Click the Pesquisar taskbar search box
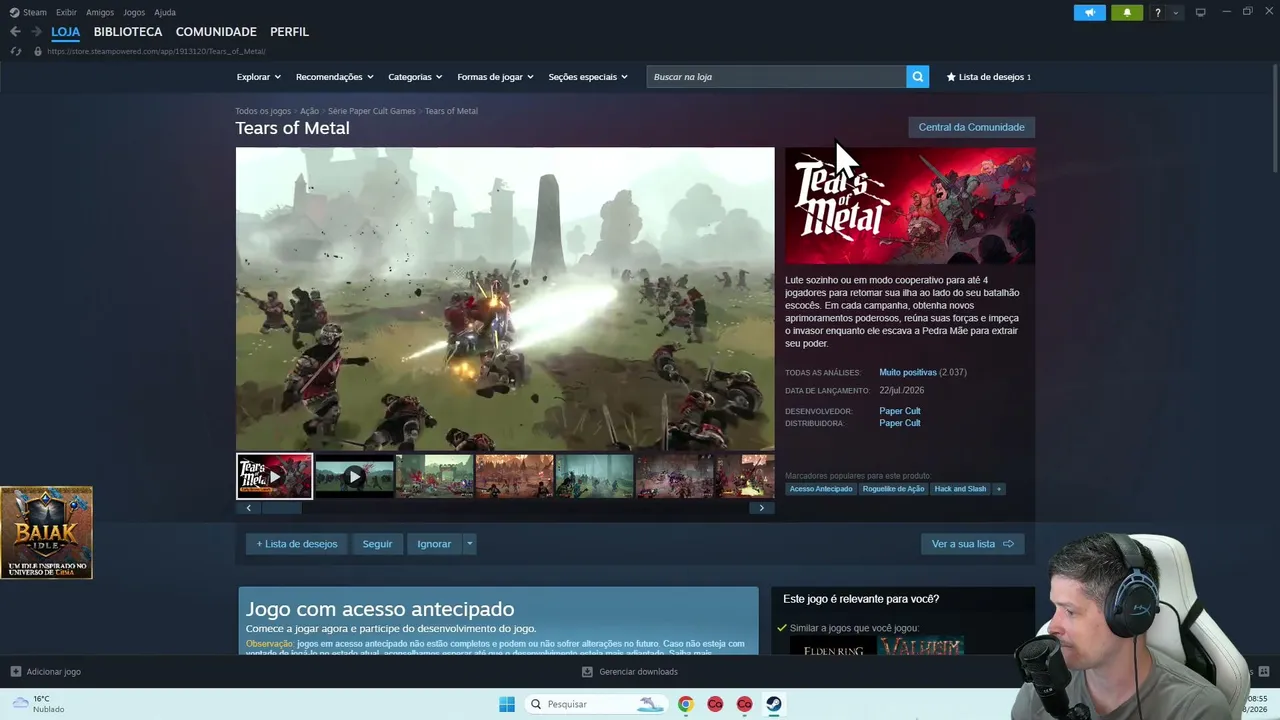Image resolution: width=1280 pixels, height=720 pixels. (x=596, y=704)
